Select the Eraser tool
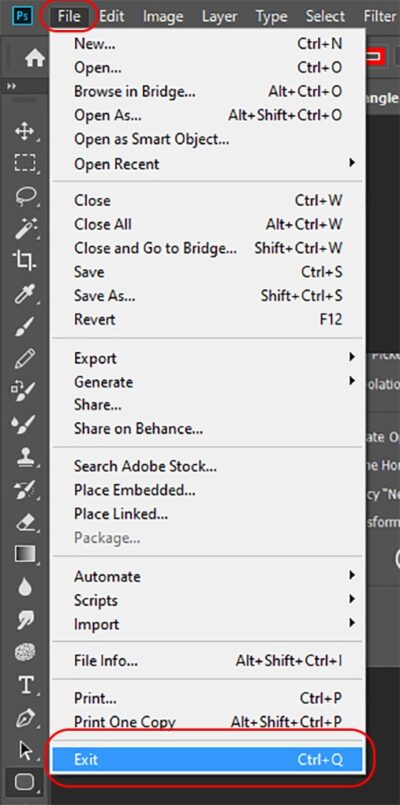The width and height of the screenshot is (400, 805). (x=24, y=522)
